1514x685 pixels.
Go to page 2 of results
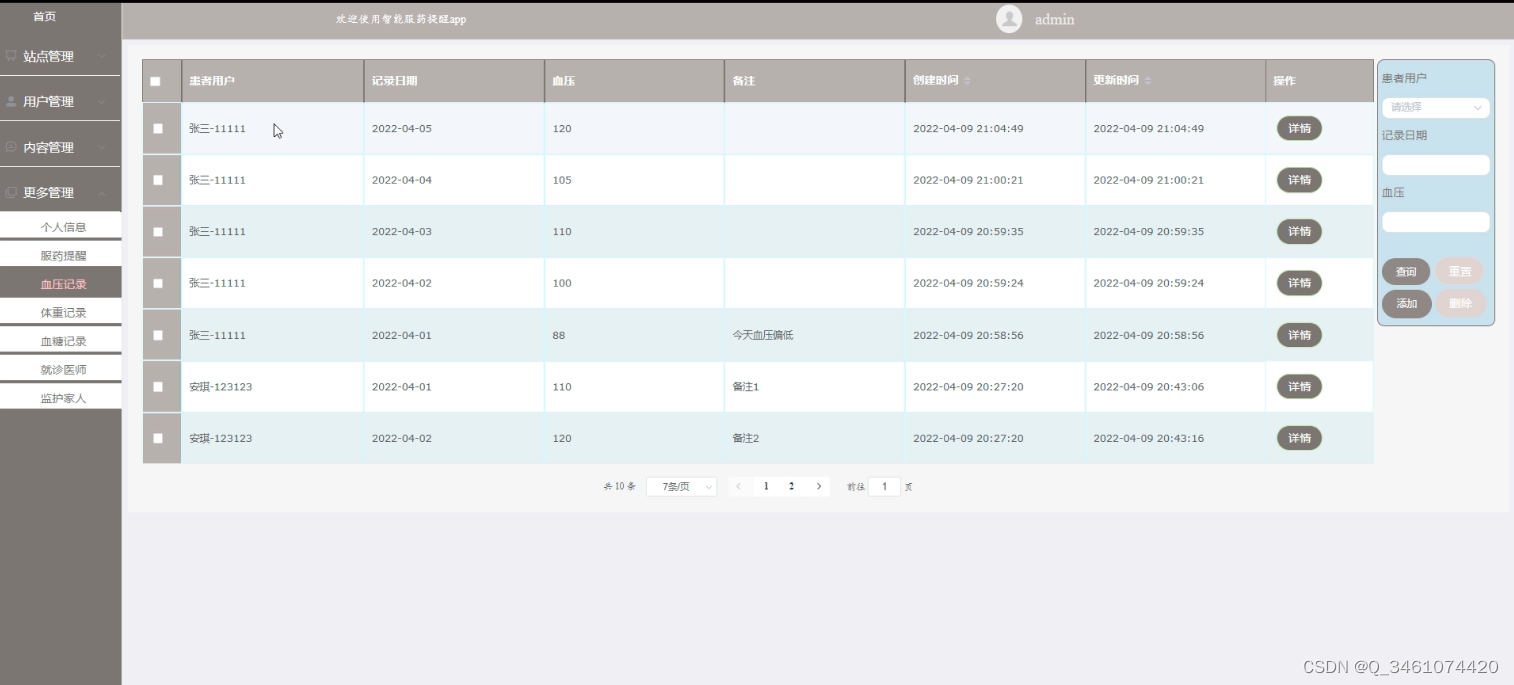click(x=791, y=486)
